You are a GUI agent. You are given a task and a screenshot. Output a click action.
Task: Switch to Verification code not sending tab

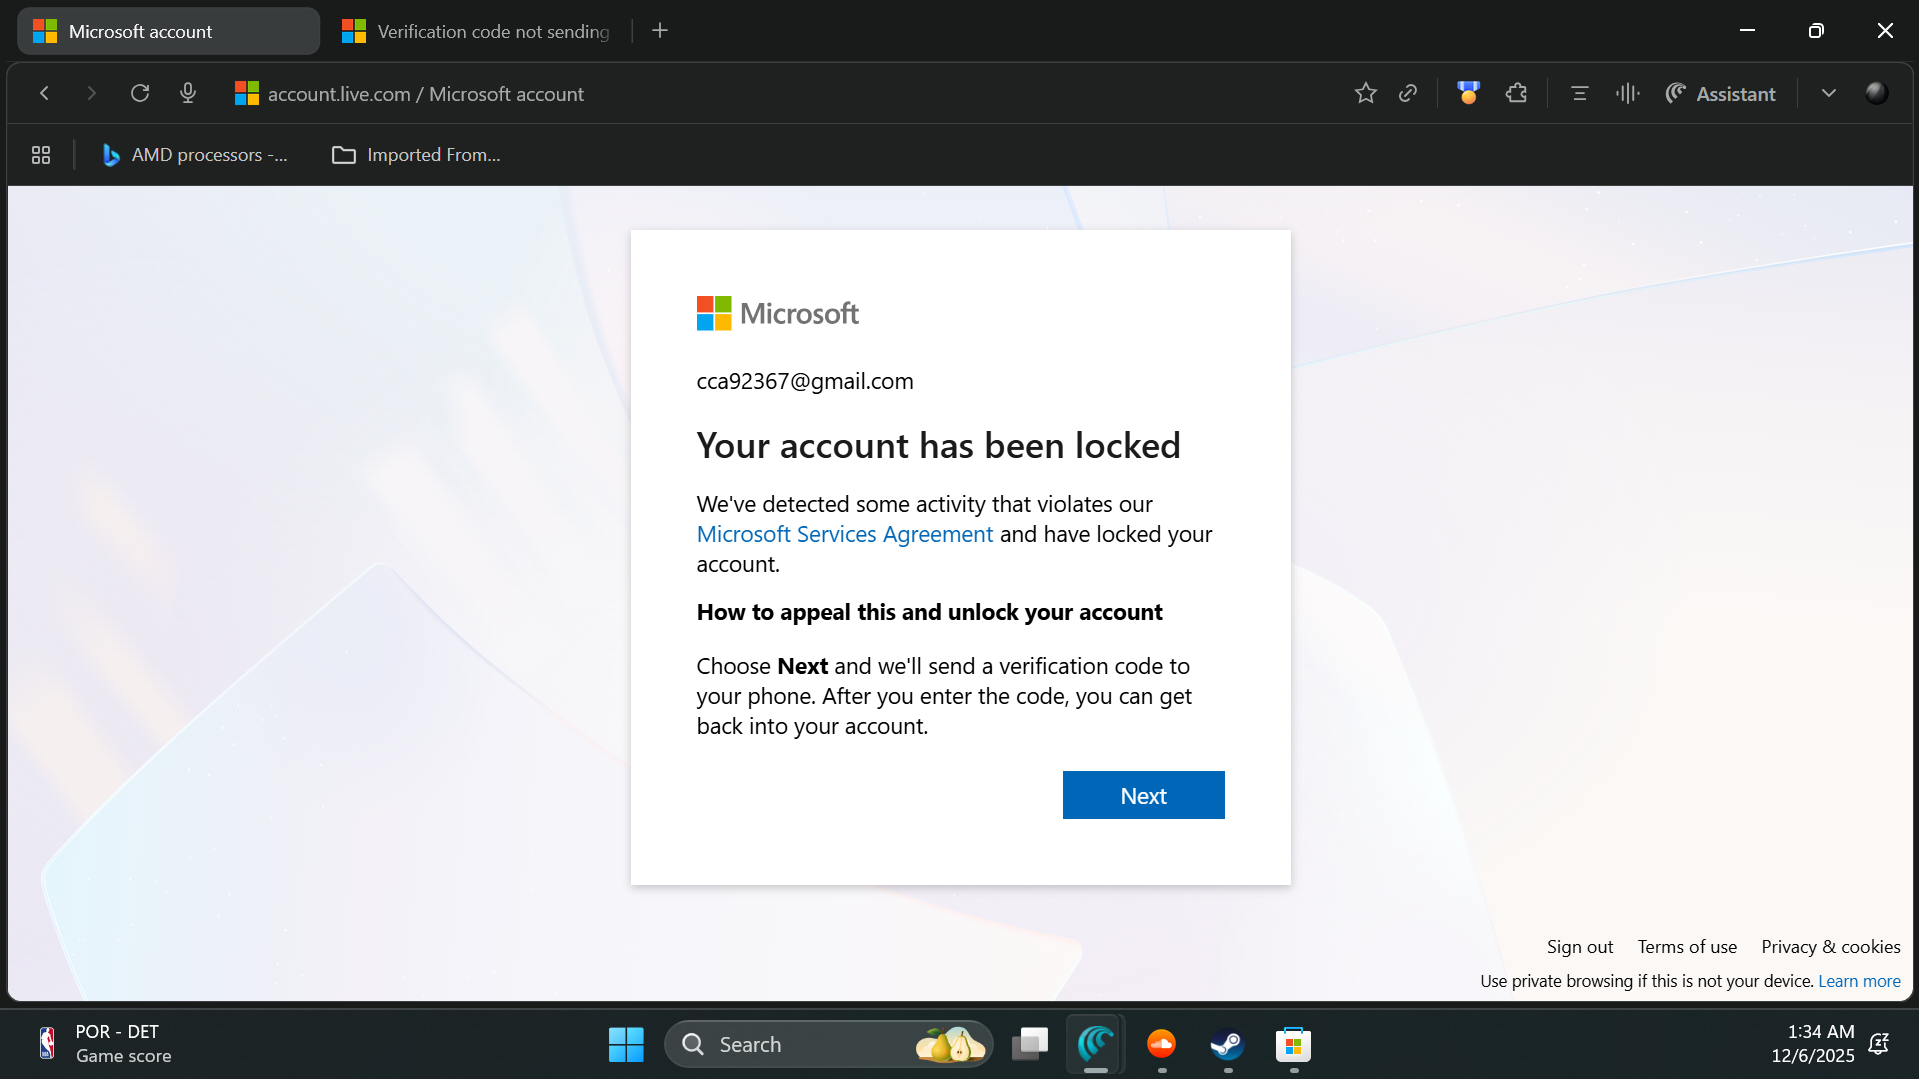coord(476,31)
